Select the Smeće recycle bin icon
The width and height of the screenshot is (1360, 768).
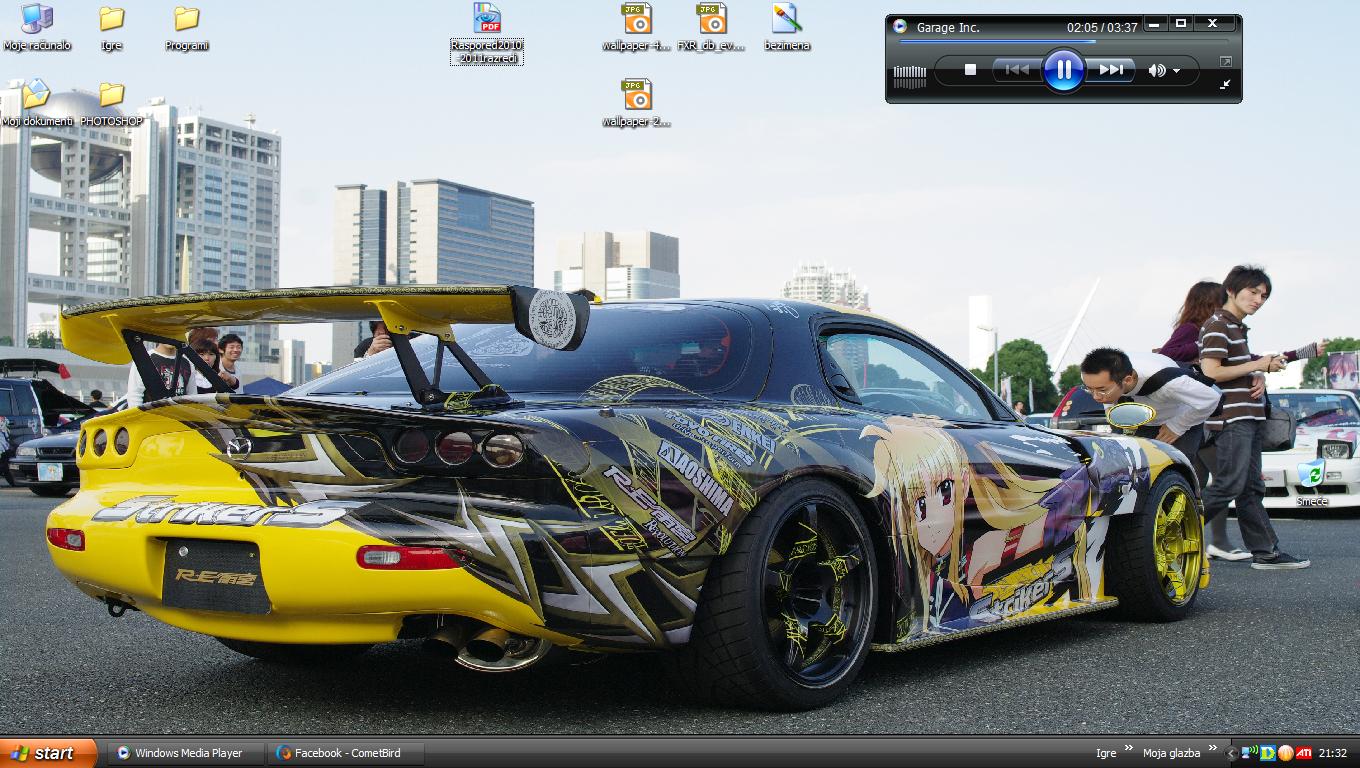click(1311, 483)
